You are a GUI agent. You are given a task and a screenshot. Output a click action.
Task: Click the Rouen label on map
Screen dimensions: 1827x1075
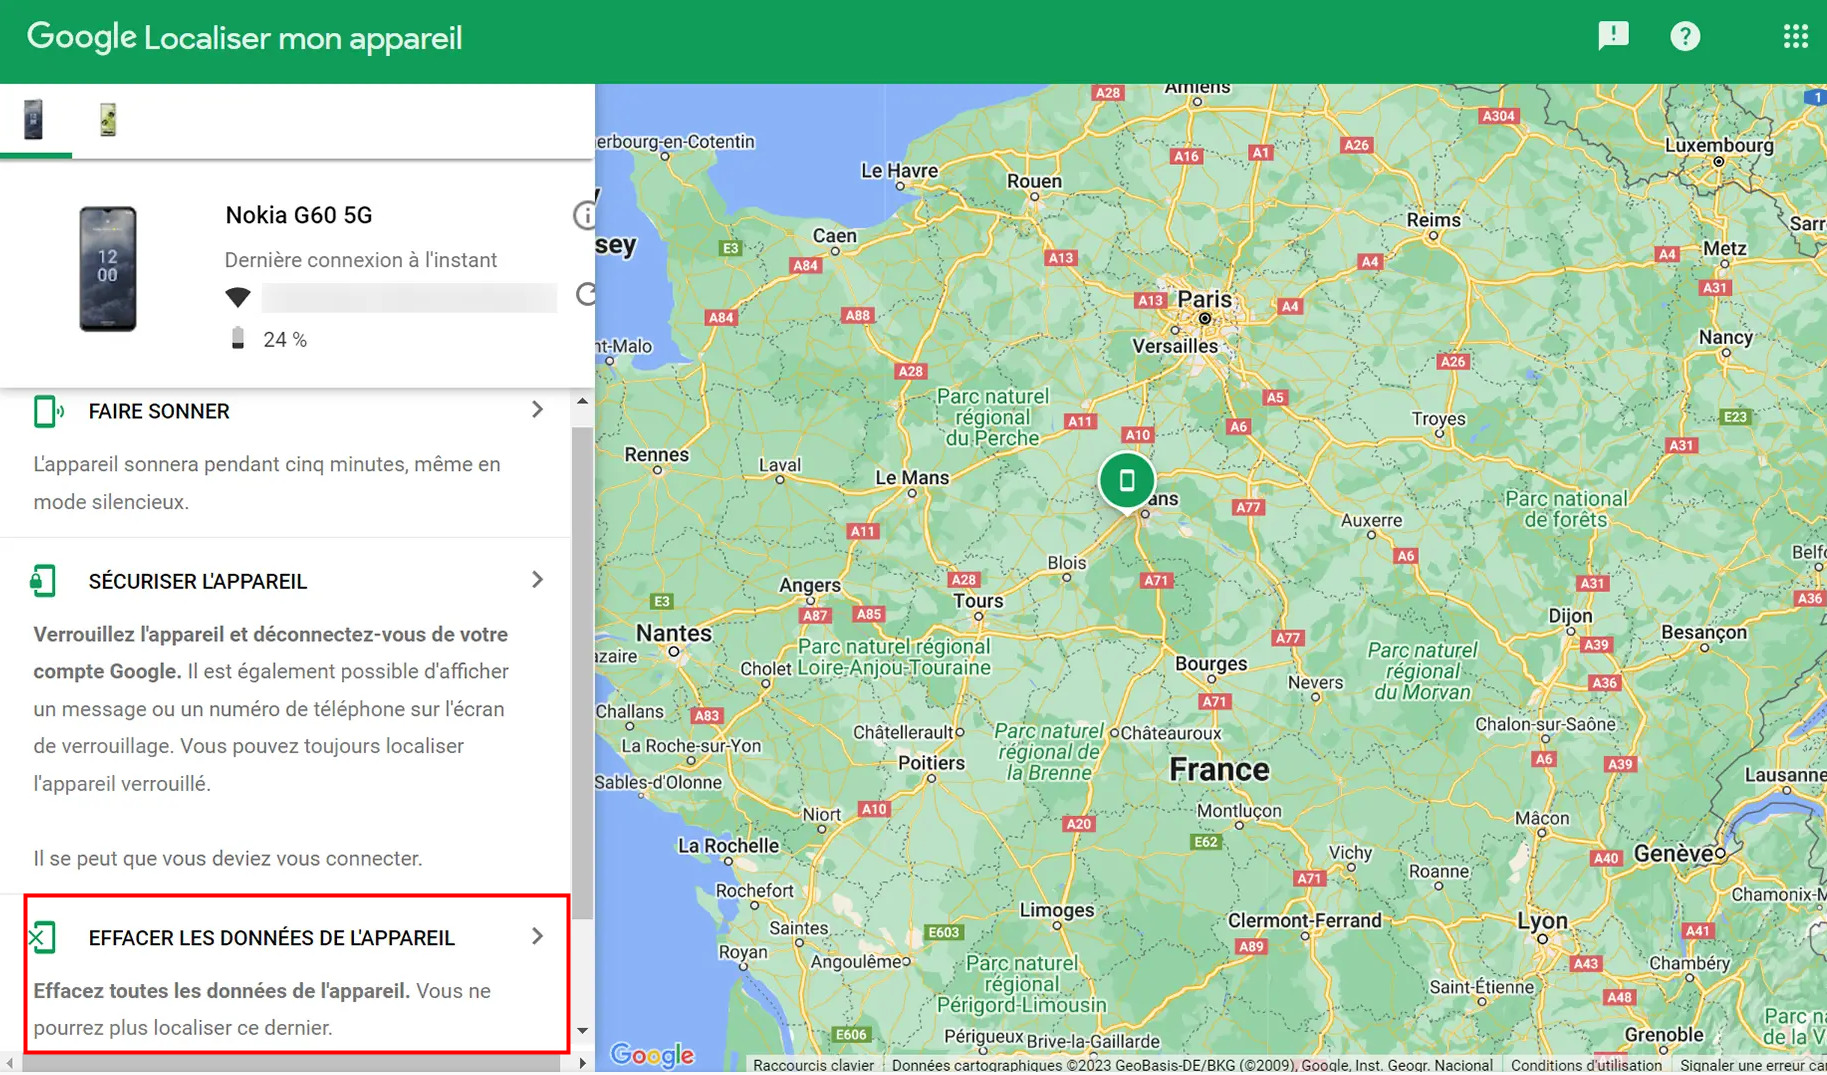tap(1034, 181)
